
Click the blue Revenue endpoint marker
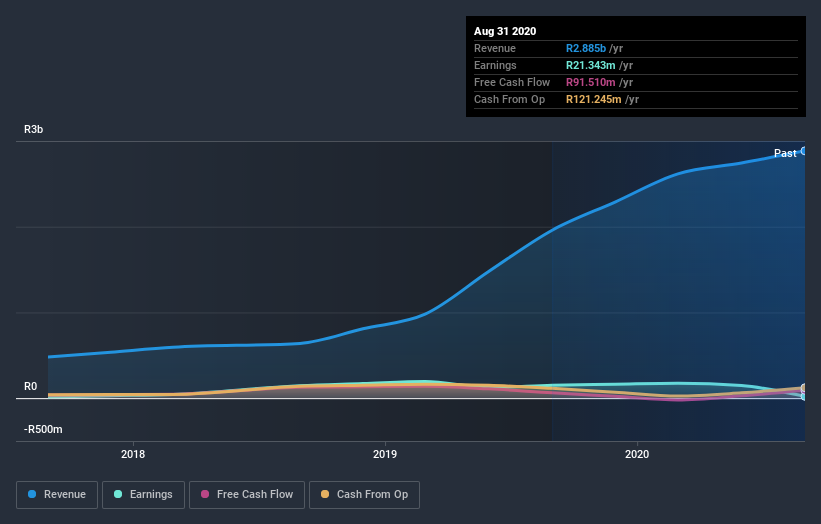click(x=804, y=151)
